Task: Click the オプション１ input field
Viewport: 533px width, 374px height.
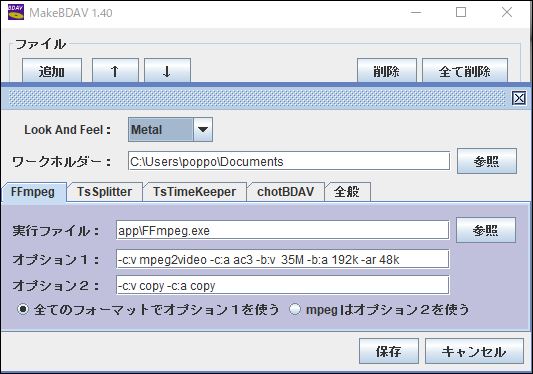Action: click(282, 259)
